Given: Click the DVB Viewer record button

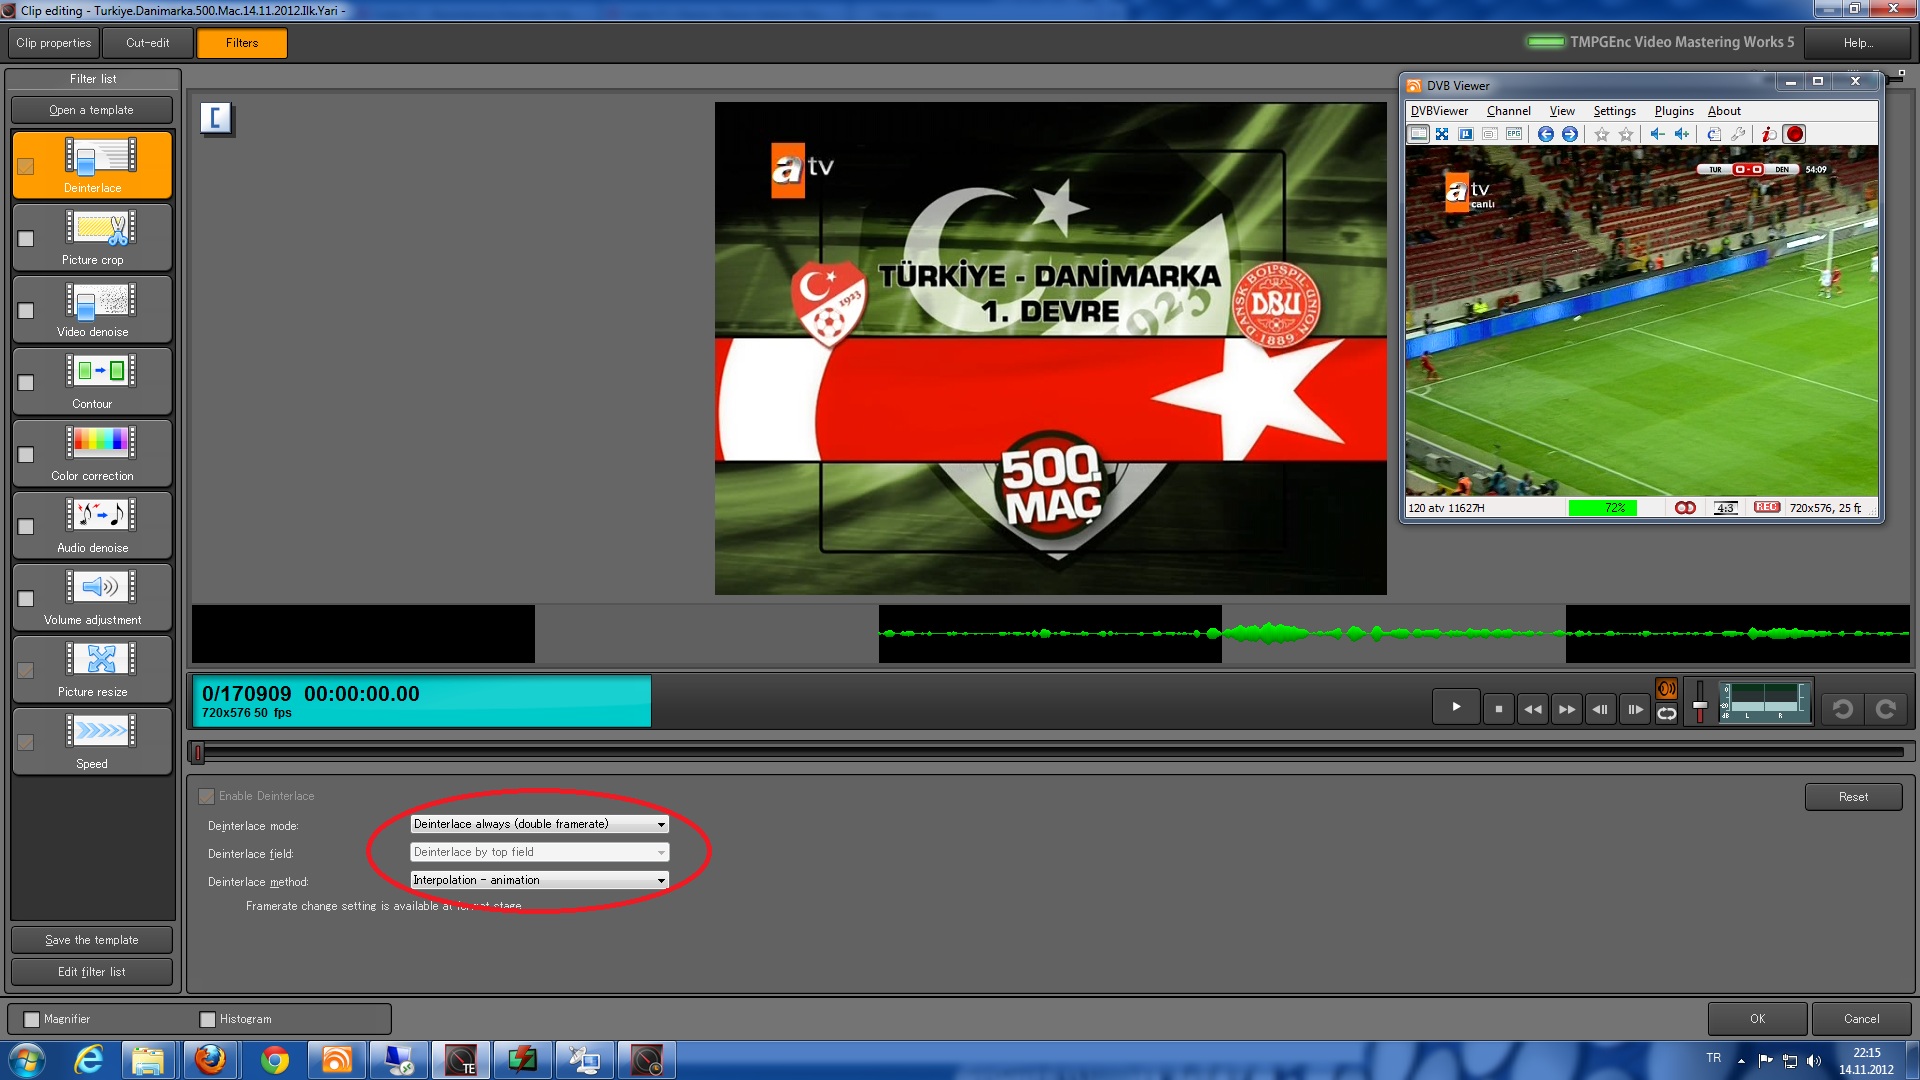Looking at the screenshot, I should click(x=1795, y=134).
